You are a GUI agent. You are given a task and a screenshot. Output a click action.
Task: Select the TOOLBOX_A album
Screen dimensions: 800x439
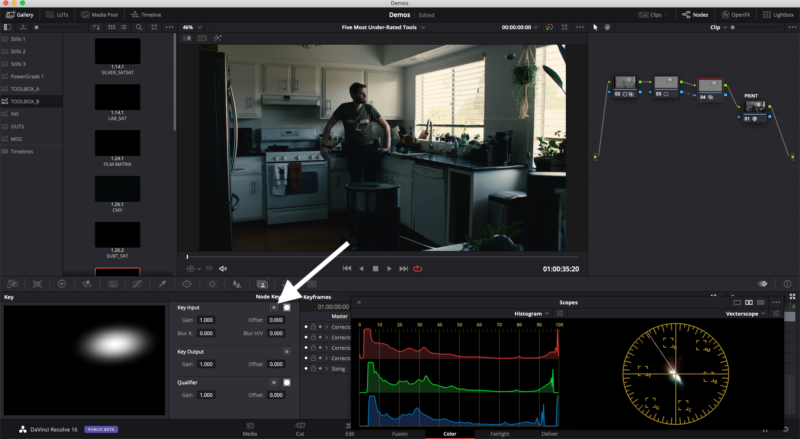point(25,89)
